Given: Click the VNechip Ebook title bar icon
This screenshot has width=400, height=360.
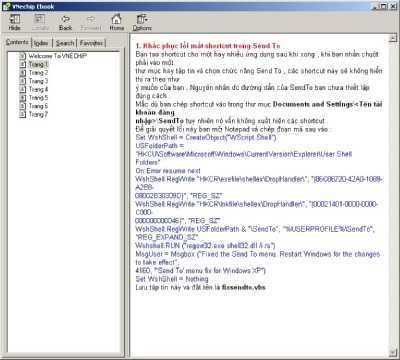Looking at the screenshot, I should coord(6,6).
